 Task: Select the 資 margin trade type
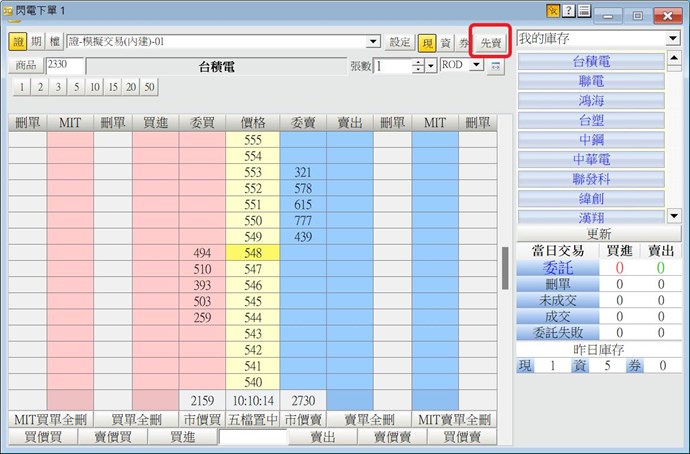[446, 42]
